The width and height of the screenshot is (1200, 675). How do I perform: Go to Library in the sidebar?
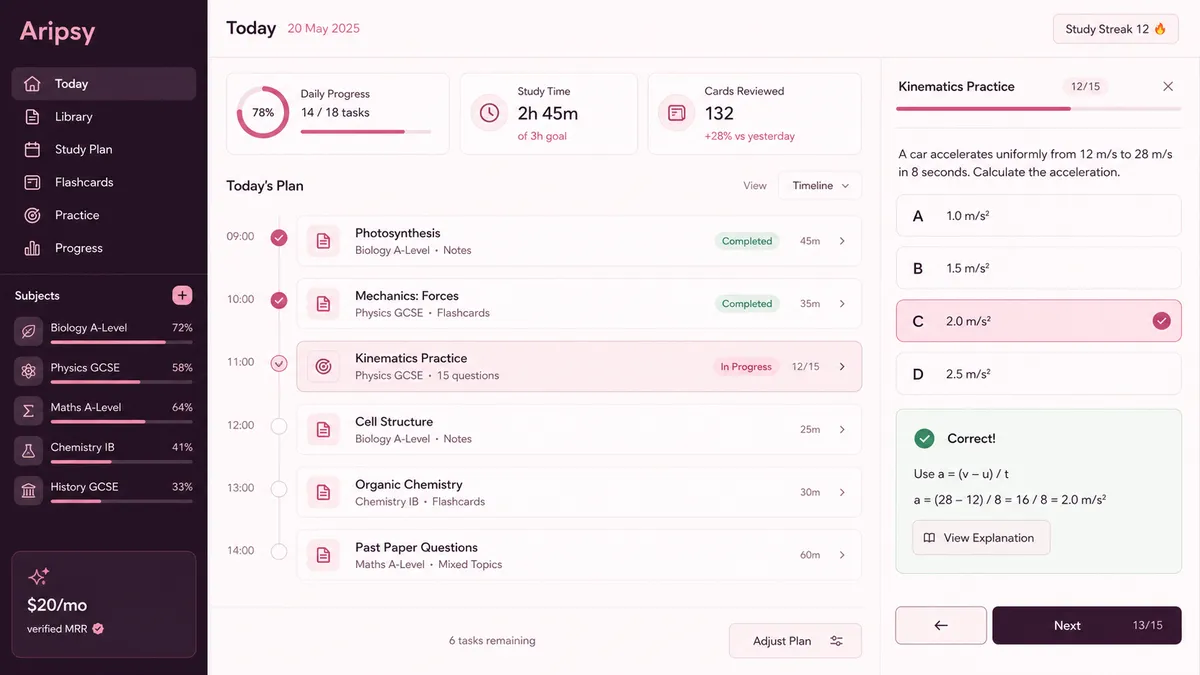coord(104,117)
